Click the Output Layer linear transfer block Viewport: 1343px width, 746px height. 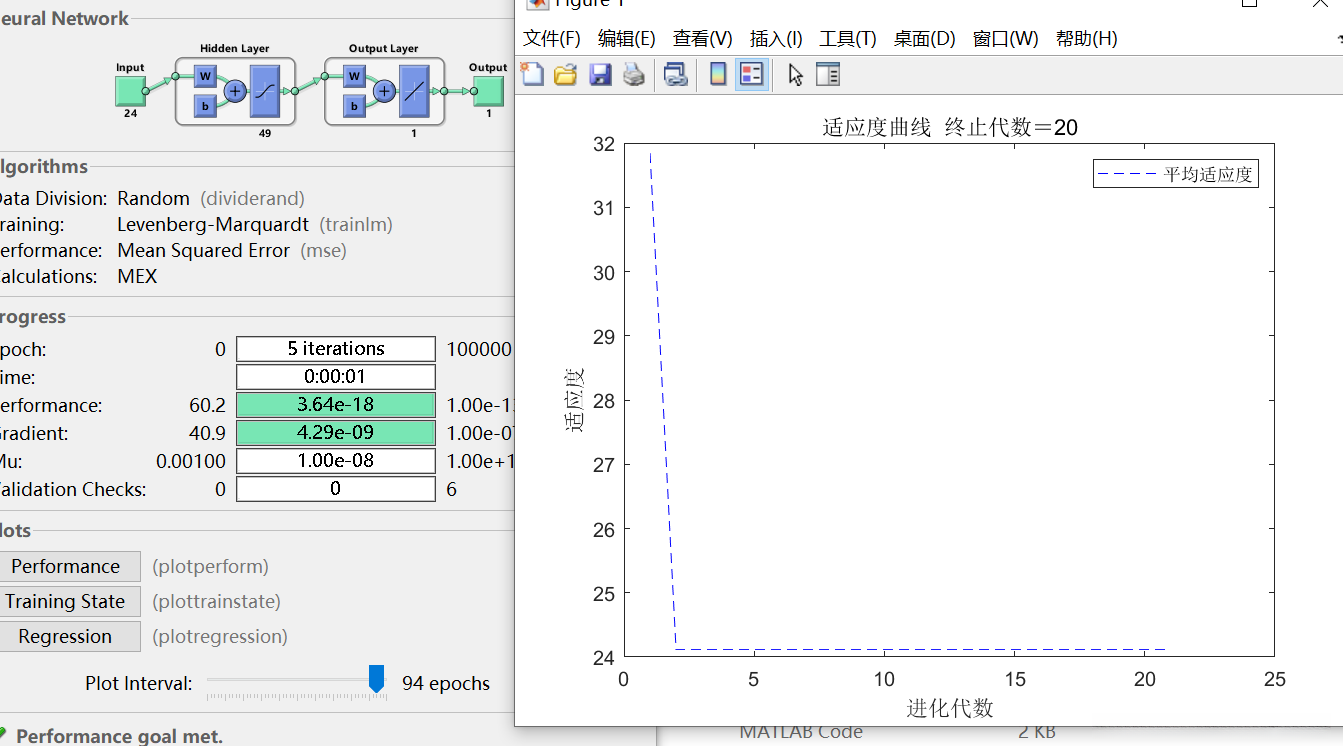(415, 91)
